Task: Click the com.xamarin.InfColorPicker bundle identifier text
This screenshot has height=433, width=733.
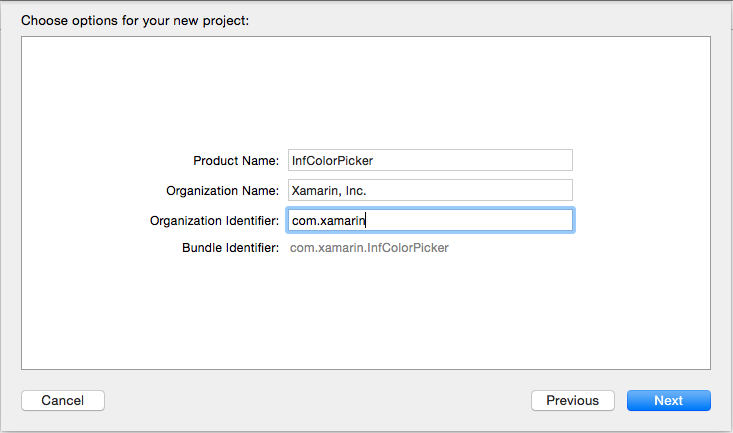Action: point(369,248)
